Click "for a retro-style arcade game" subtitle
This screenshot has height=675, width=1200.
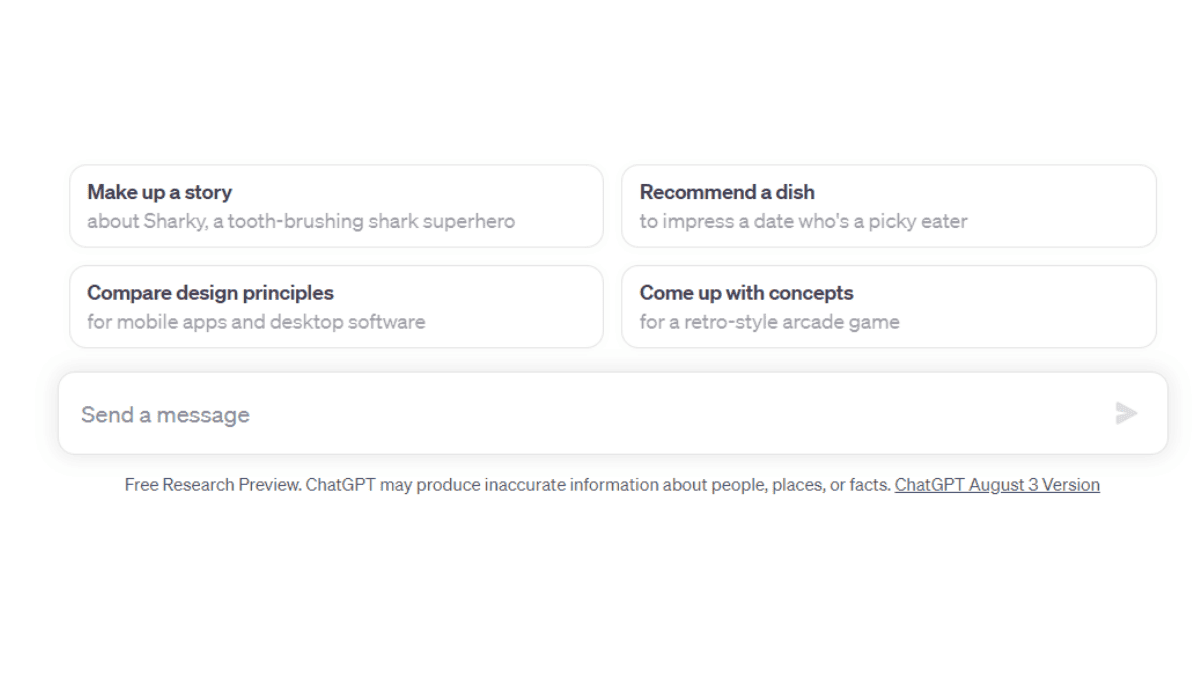pos(769,322)
